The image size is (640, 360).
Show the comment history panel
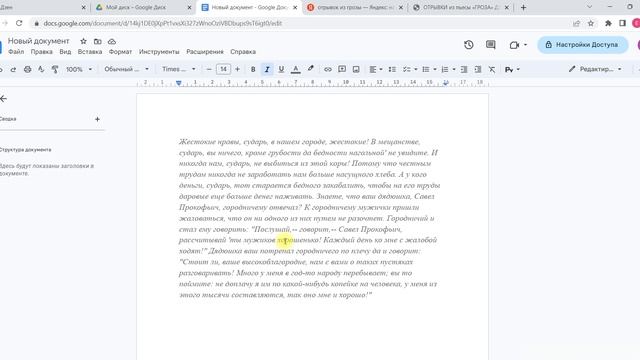tap(491, 44)
